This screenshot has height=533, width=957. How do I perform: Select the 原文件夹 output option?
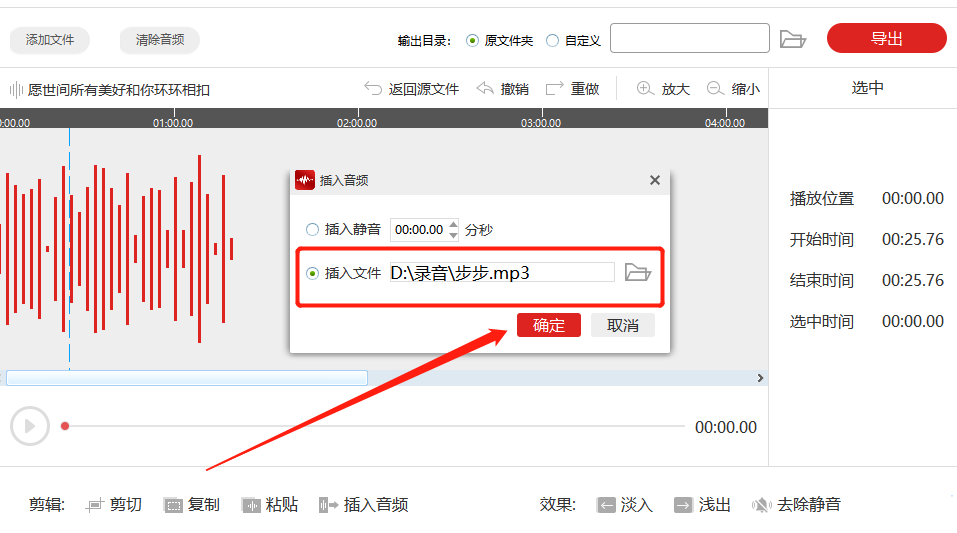[x=472, y=40]
